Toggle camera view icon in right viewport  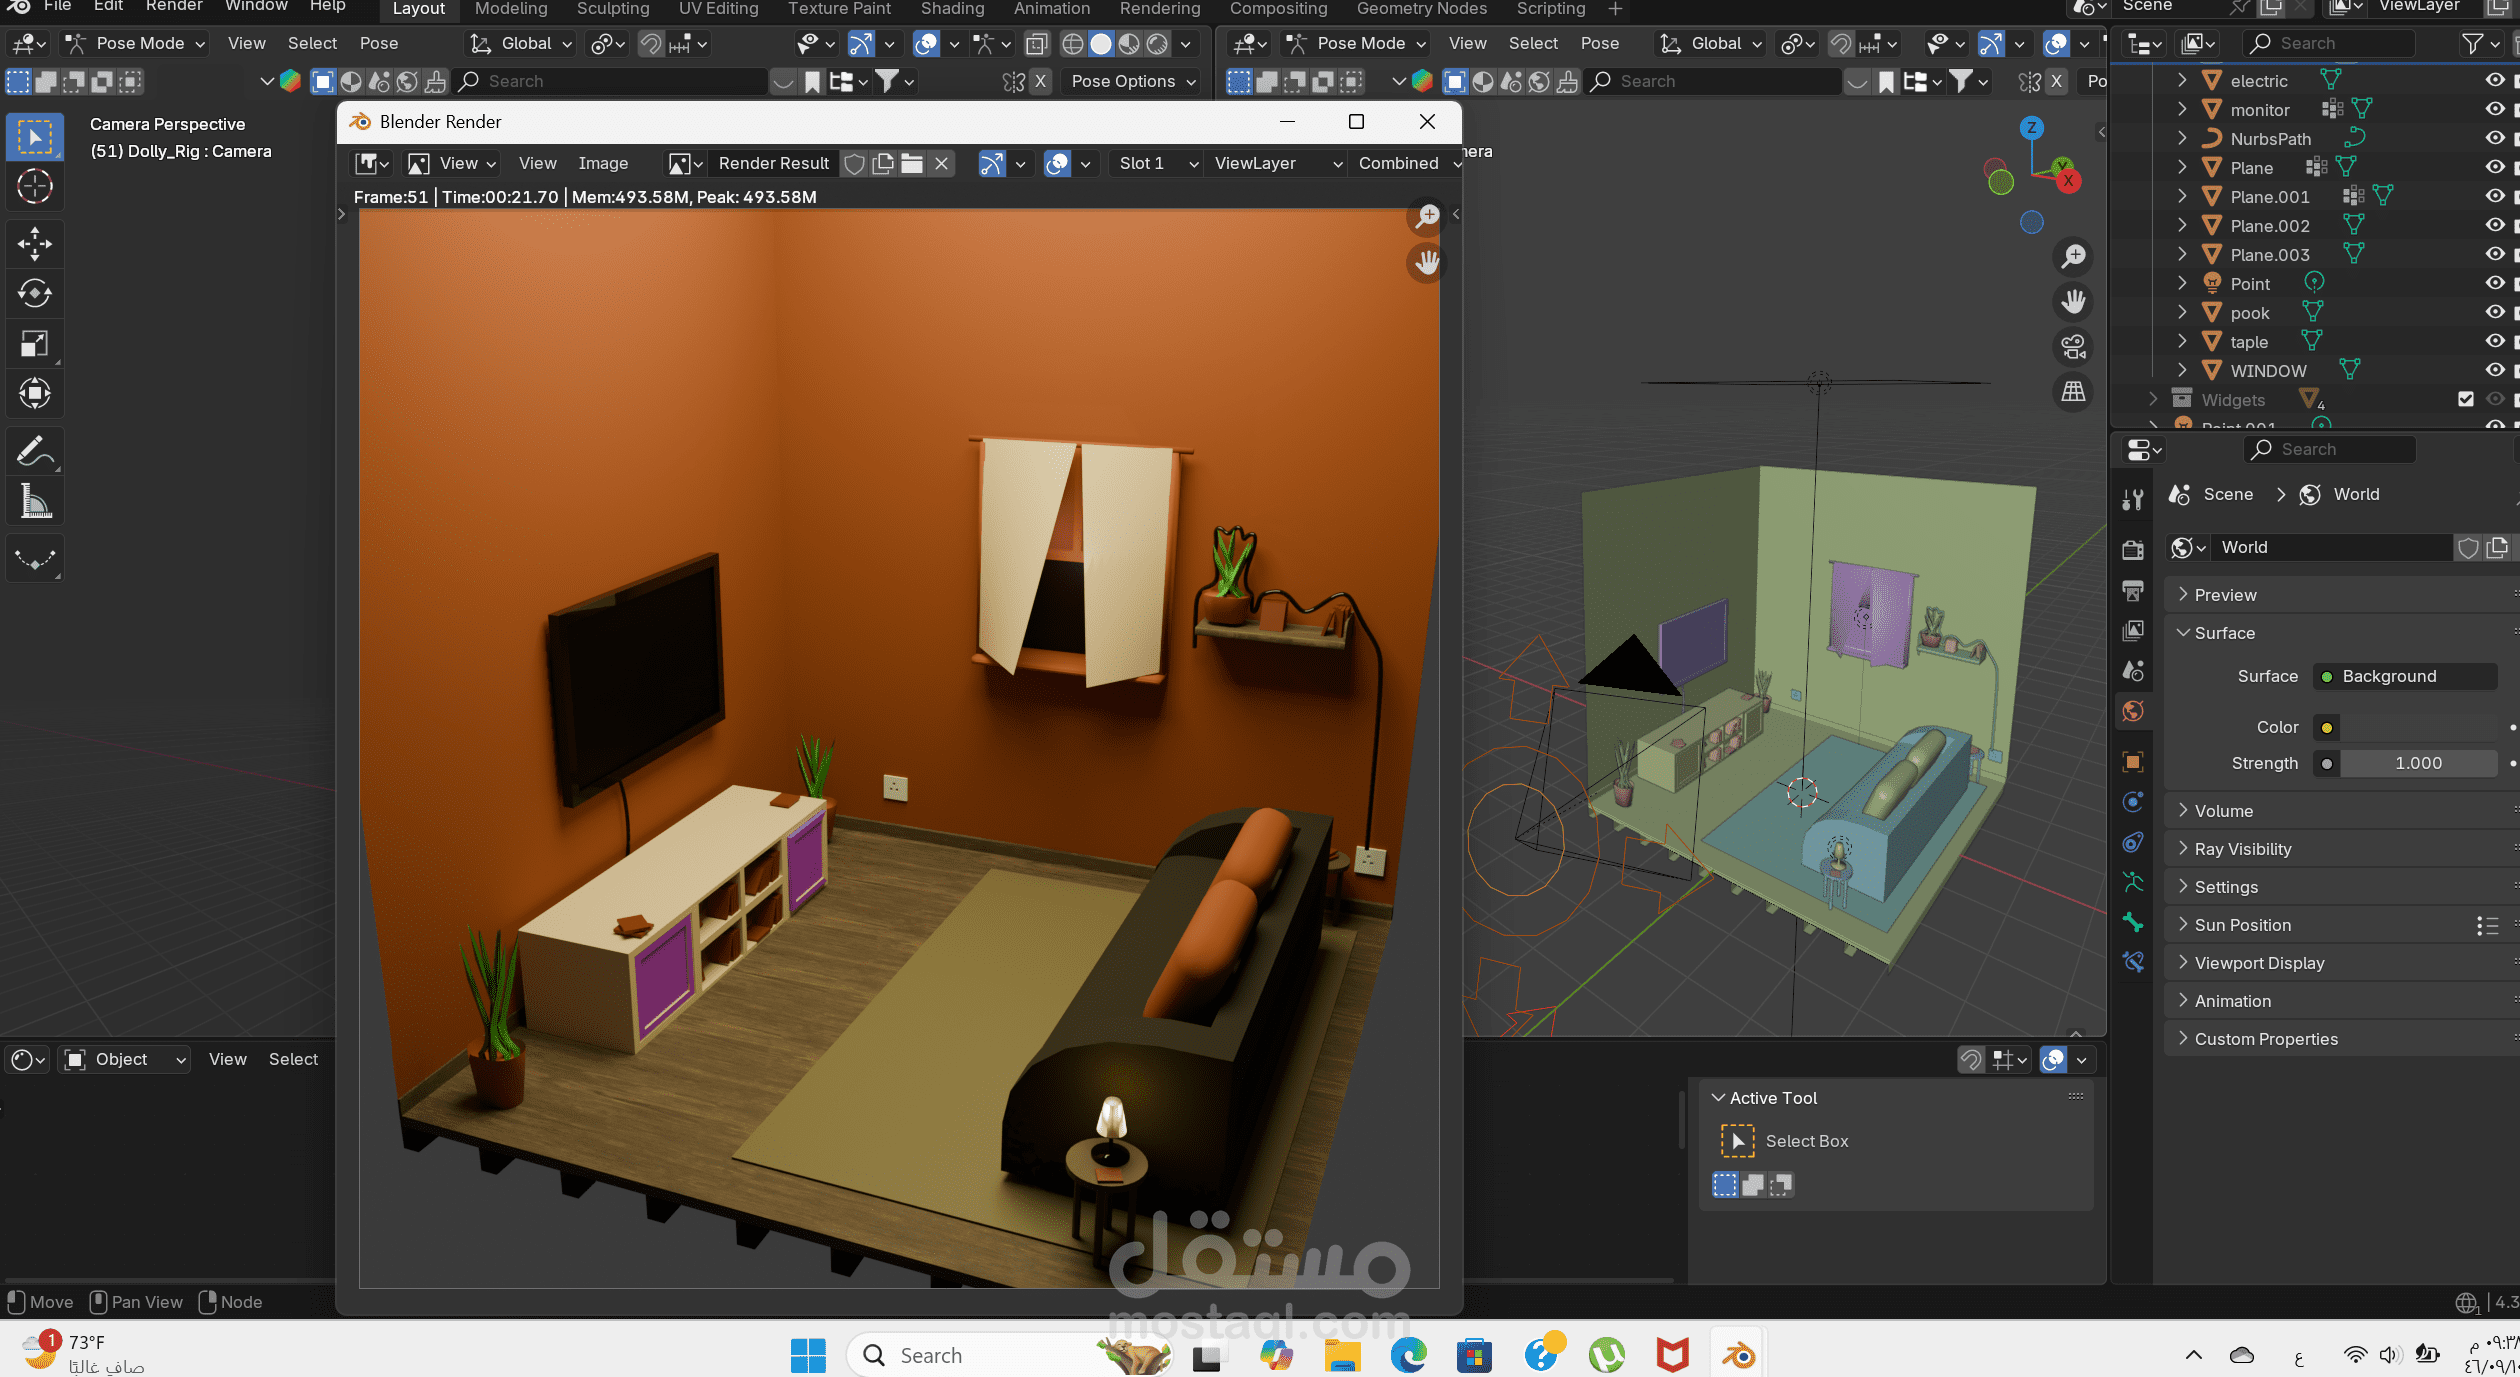pyautogui.click(x=2073, y=347)
